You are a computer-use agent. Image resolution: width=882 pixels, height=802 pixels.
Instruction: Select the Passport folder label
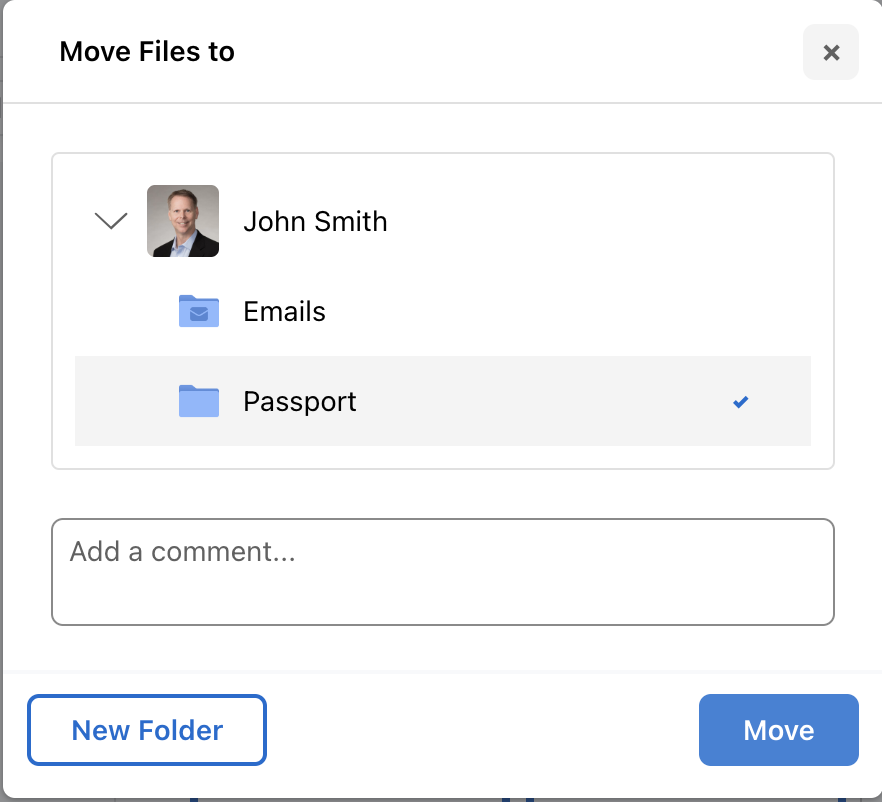point(300,402)
